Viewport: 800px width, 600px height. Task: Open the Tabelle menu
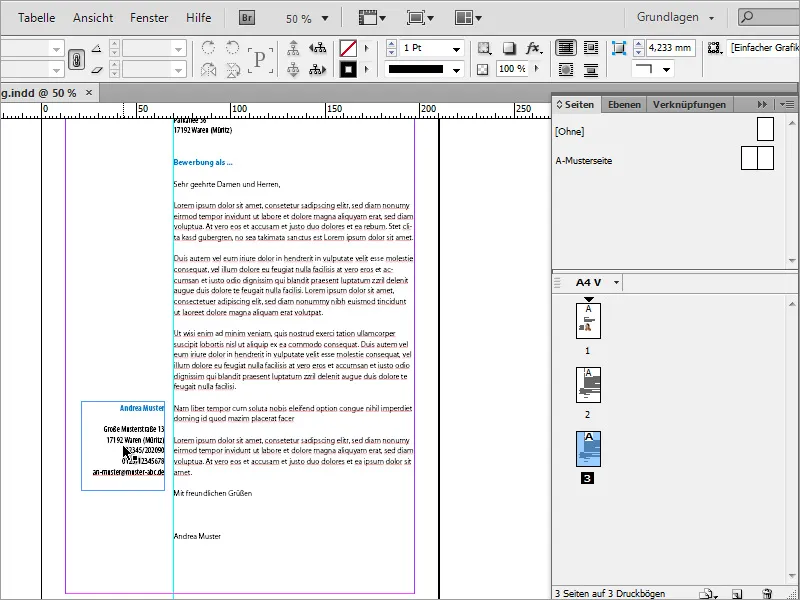(x=37, y=18)
